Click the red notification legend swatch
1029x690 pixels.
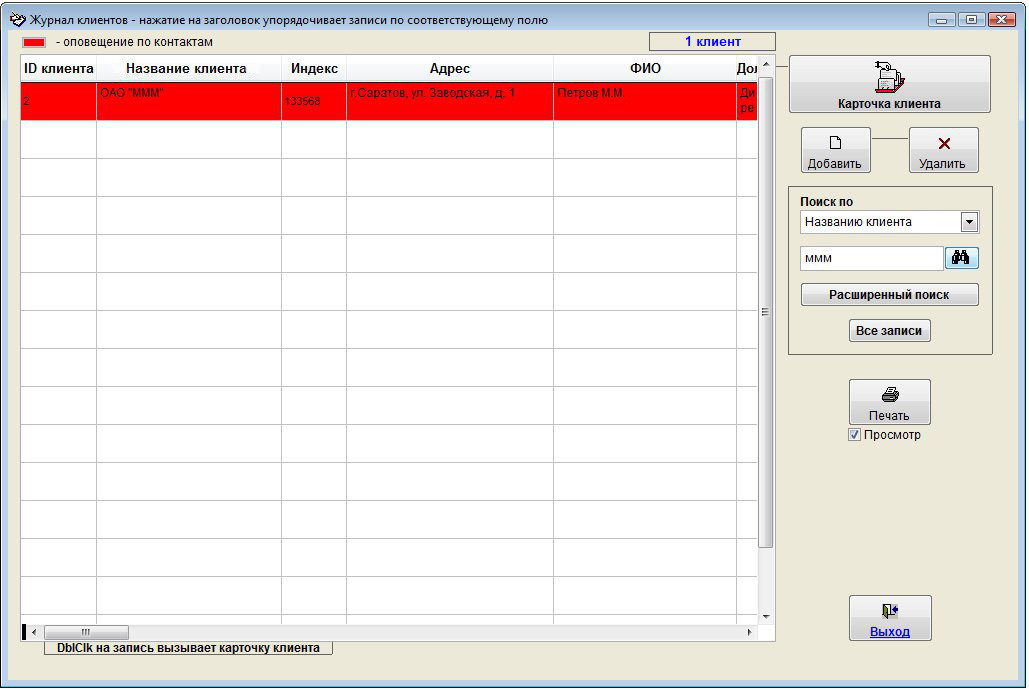point(34,42)
